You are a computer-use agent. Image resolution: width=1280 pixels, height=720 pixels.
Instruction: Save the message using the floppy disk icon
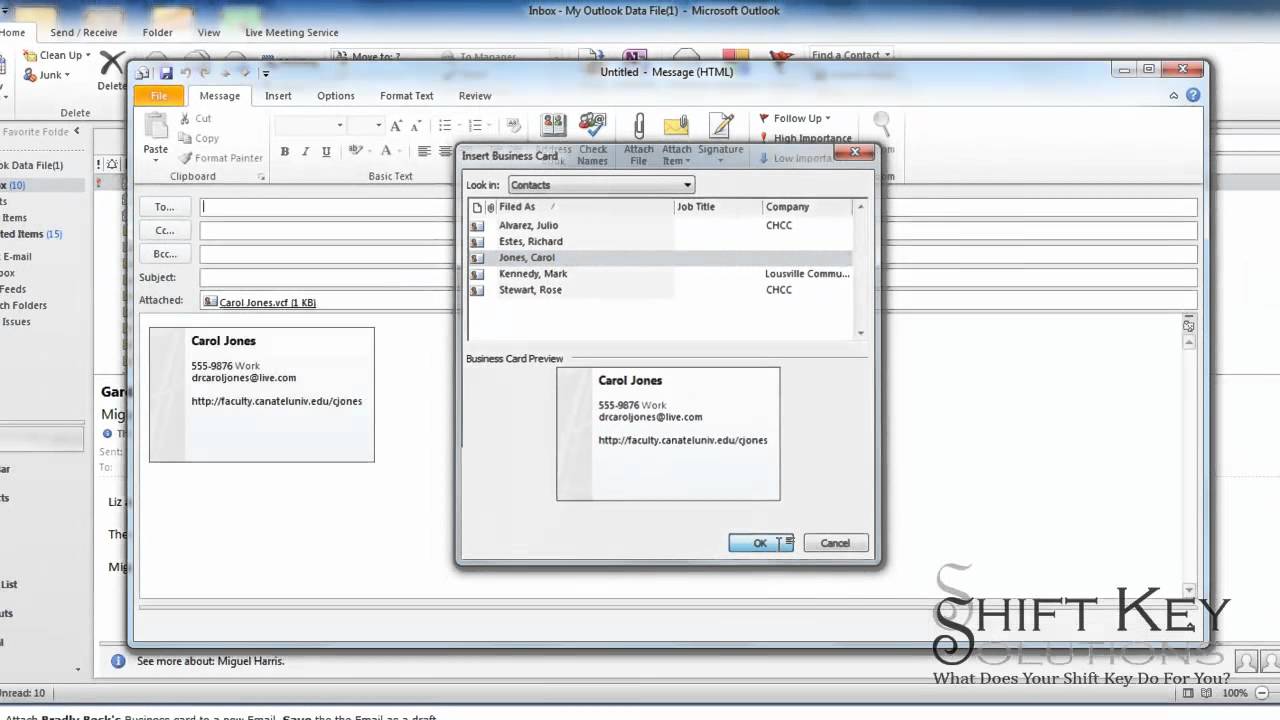click(166, 73)
